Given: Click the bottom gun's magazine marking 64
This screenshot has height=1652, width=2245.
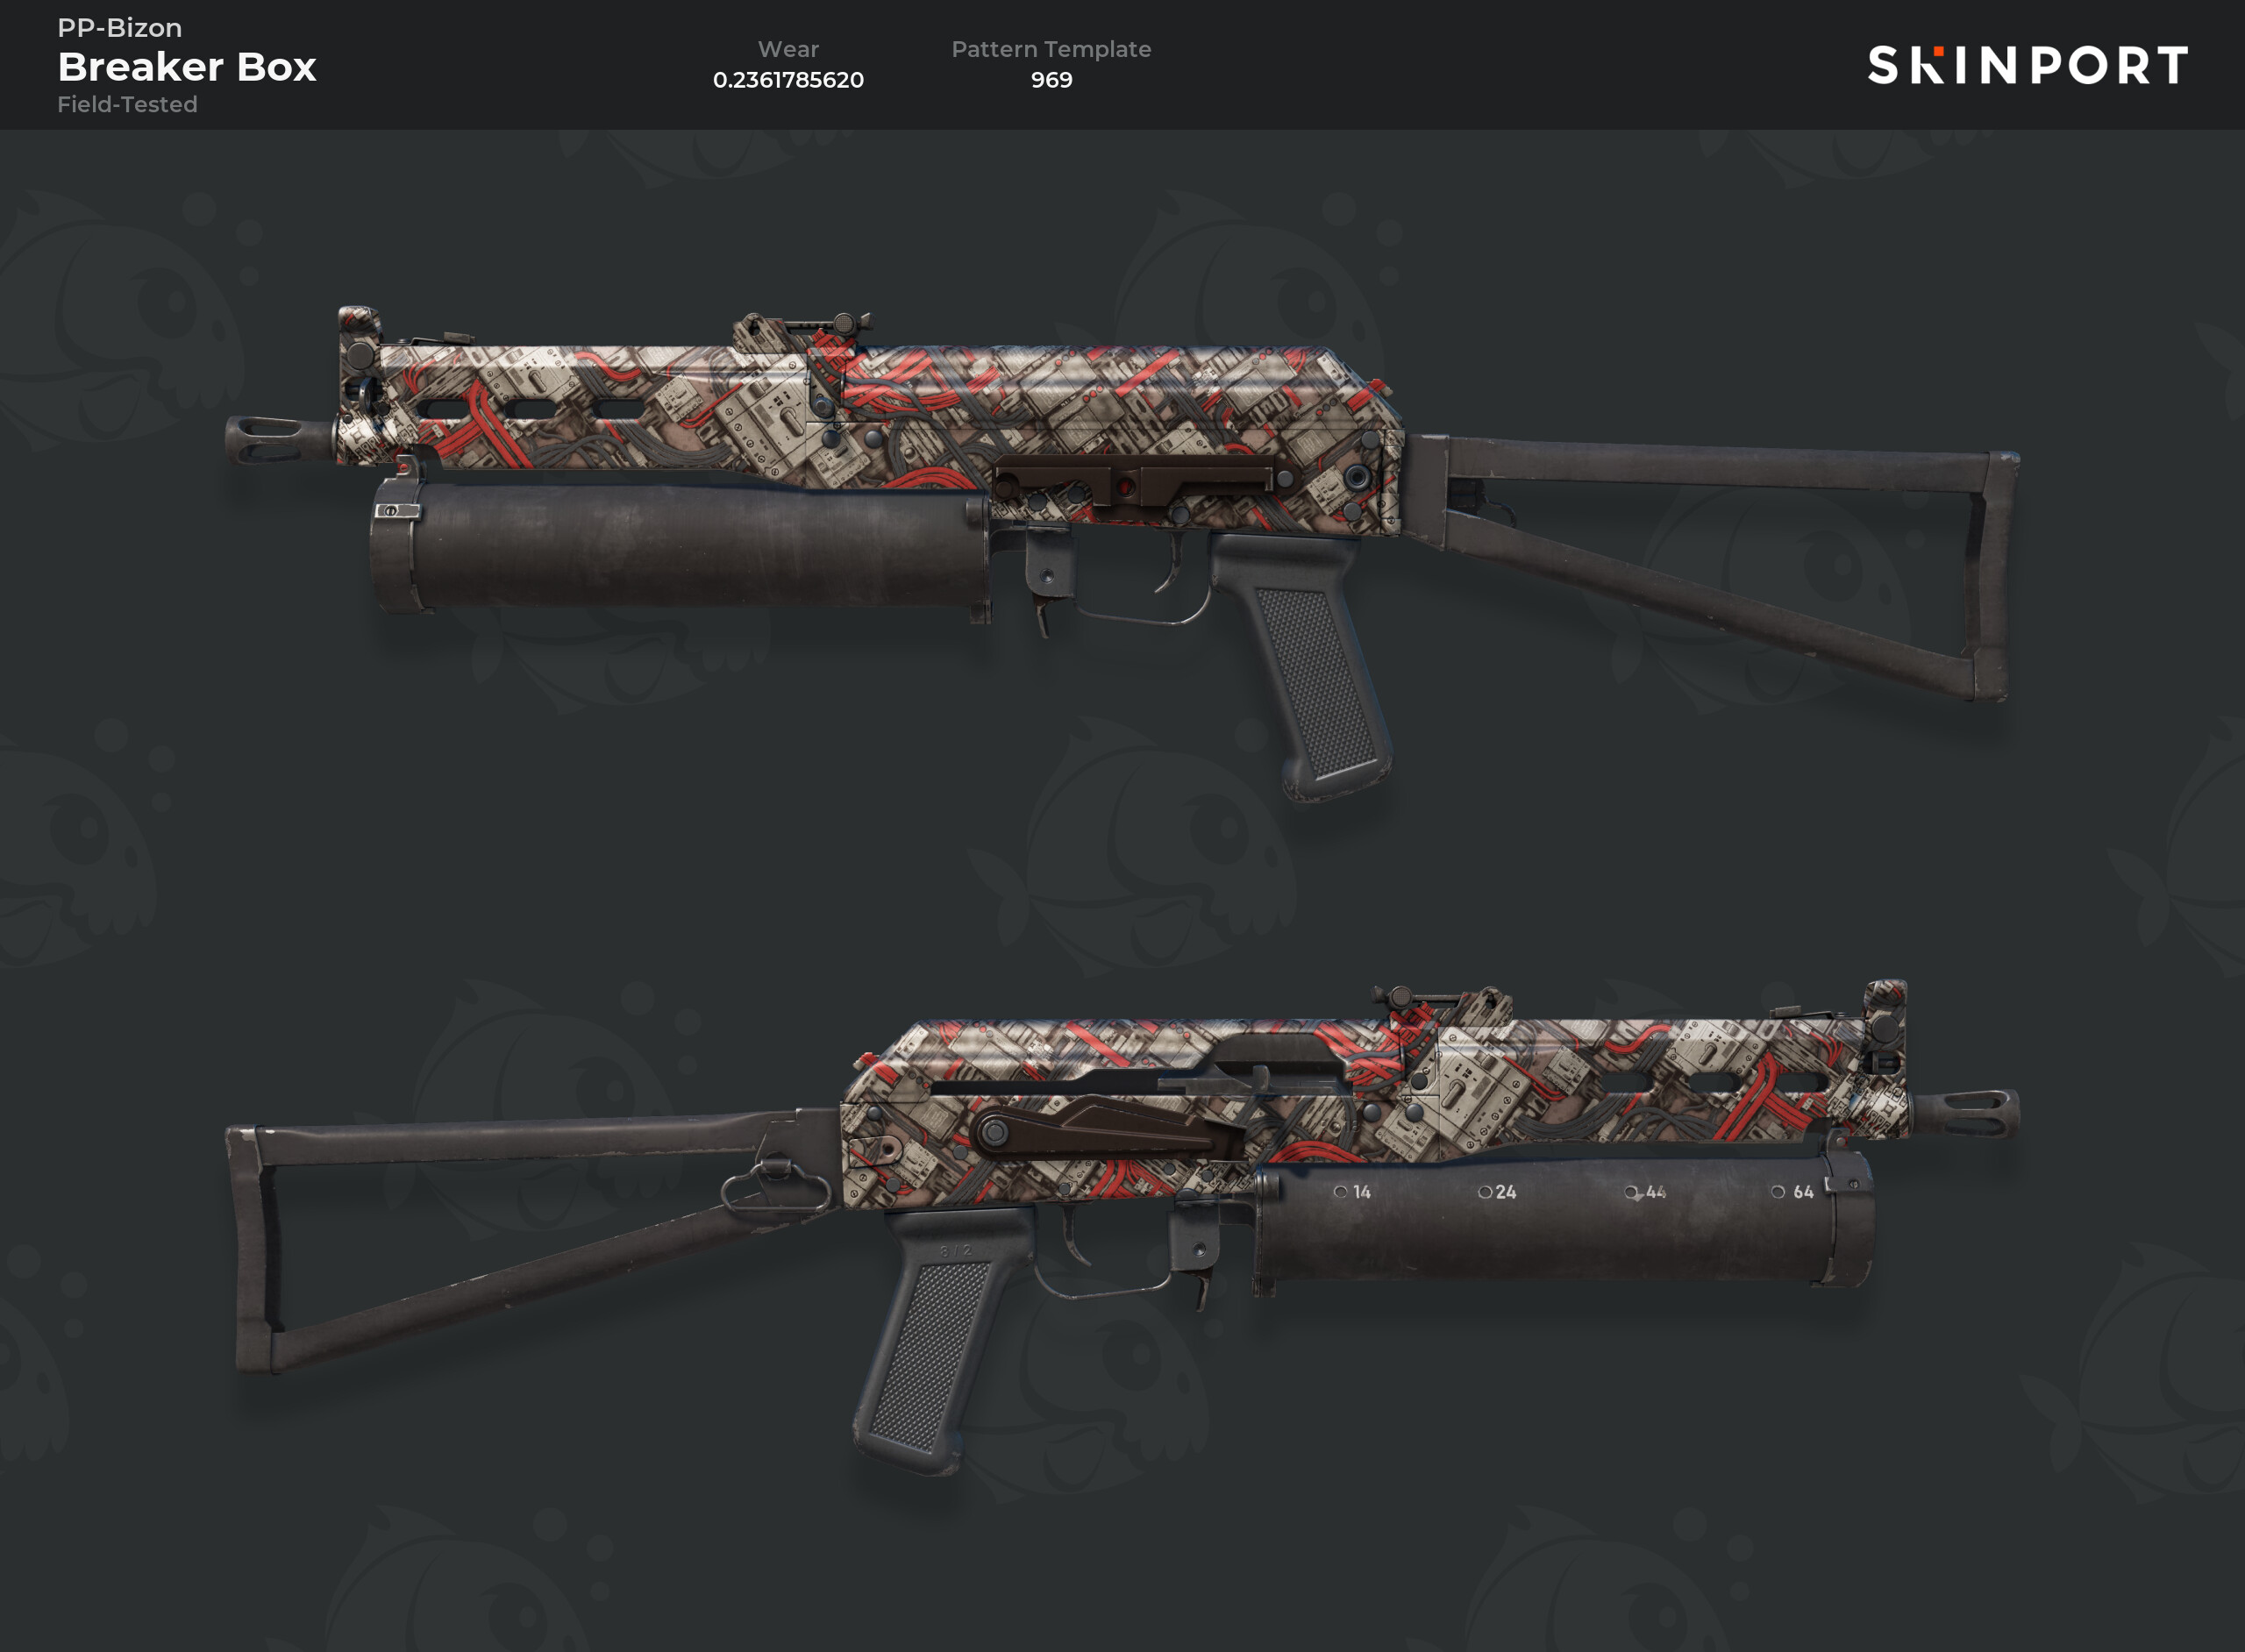Looking at the screenshot, I should 1792,1192.
